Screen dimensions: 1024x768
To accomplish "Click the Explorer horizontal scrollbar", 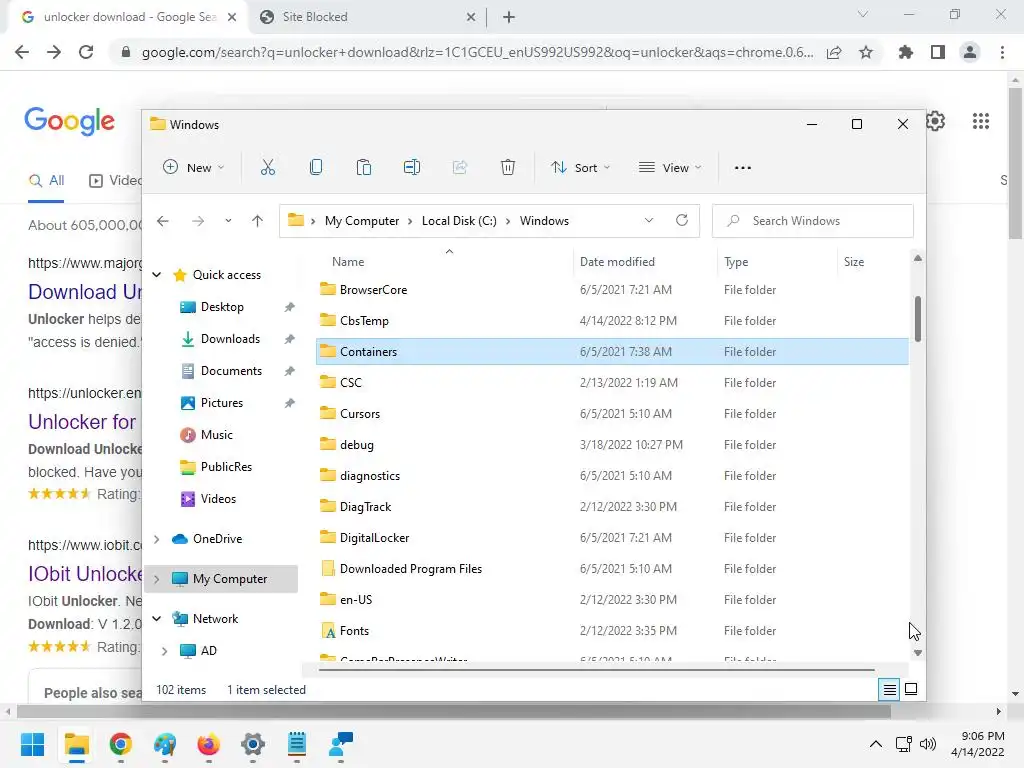I will point(596,669).
